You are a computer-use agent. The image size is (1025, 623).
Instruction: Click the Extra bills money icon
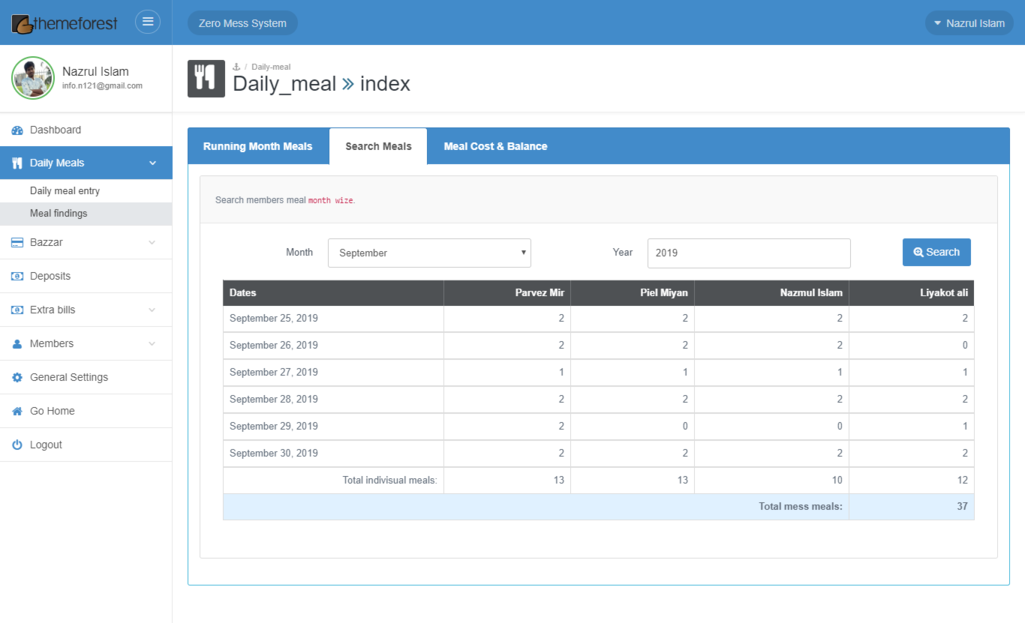17,310
